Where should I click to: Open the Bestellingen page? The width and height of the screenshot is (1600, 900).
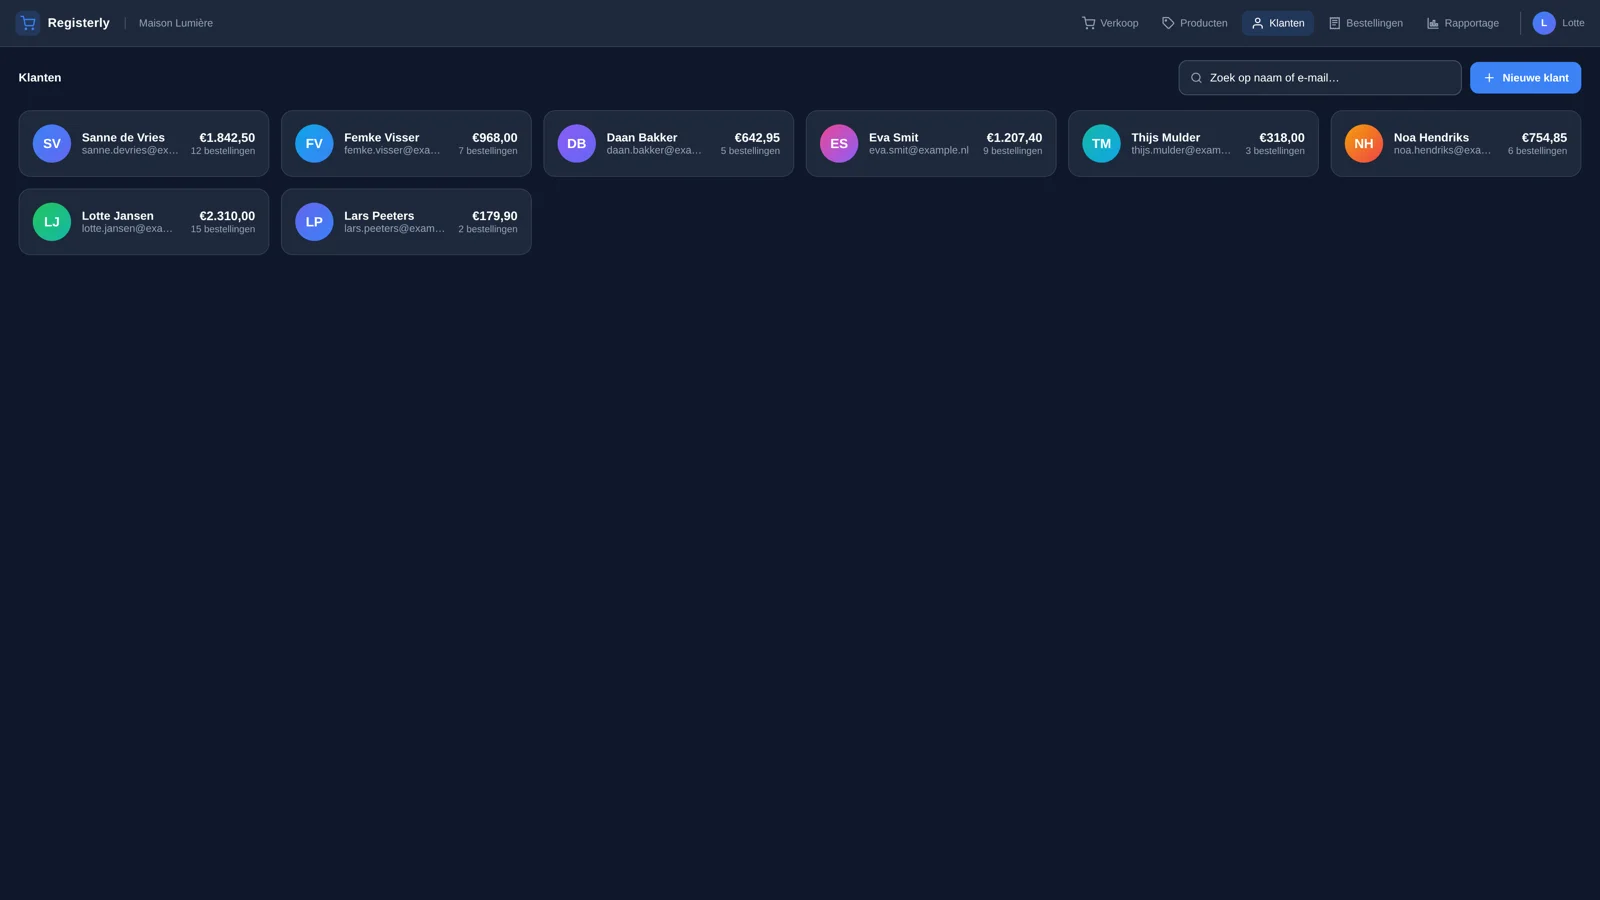(1365, 23)
